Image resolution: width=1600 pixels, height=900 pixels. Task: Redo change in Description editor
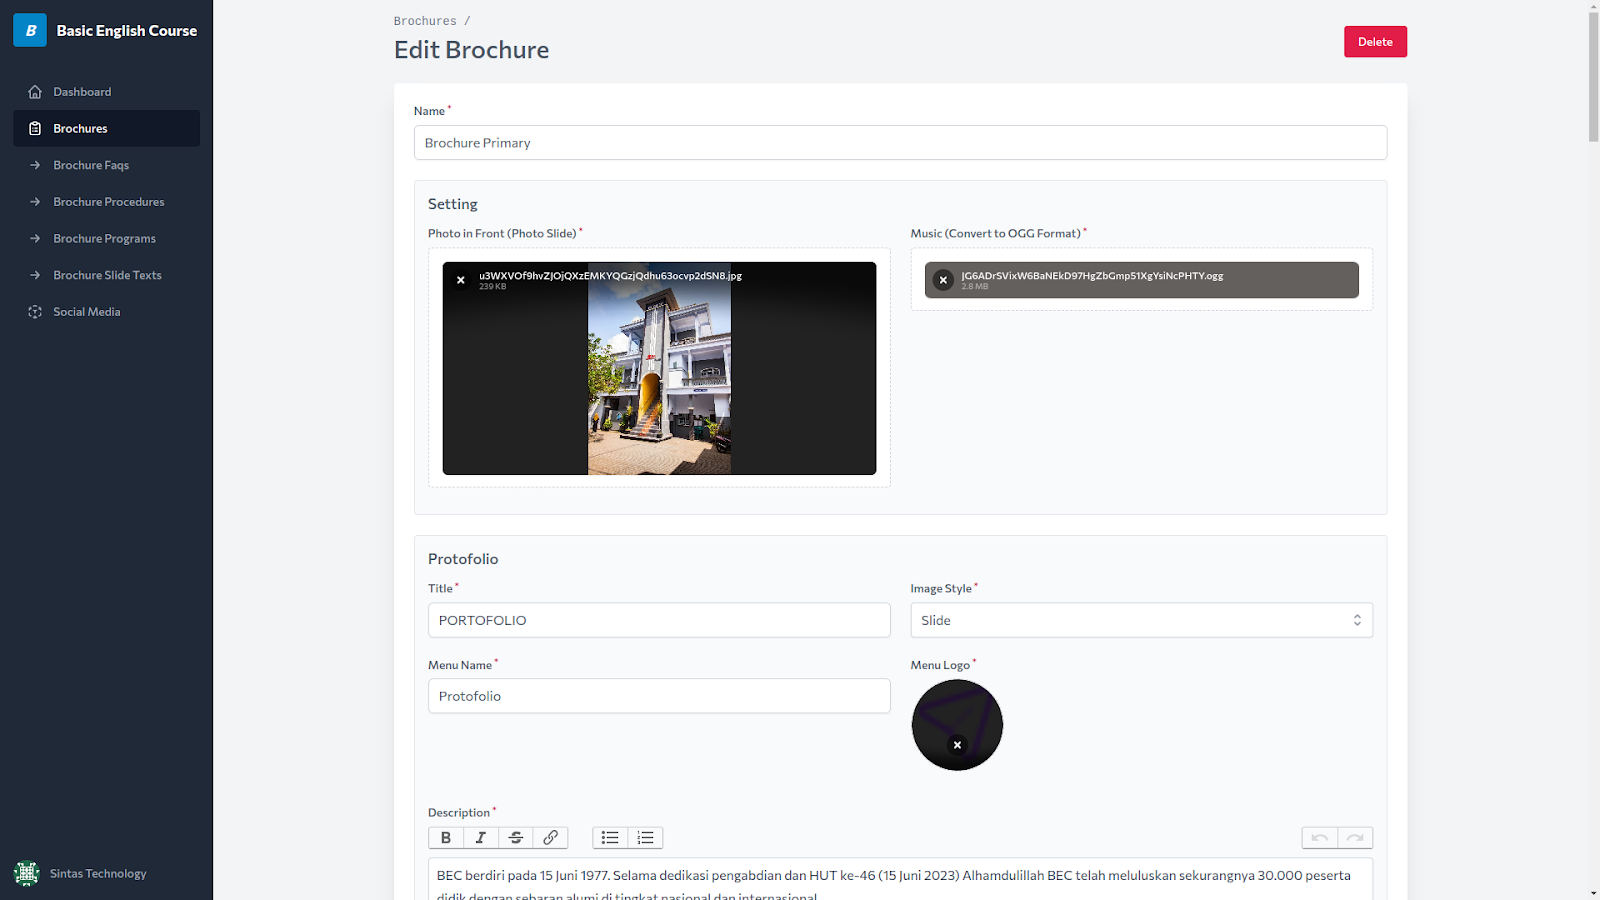[1355, 838]
